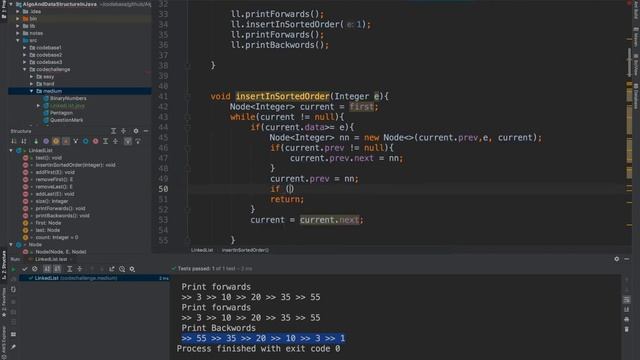Expand the .idea folder
The height and width of the screenshot is (360, 640).
point(18,11)
